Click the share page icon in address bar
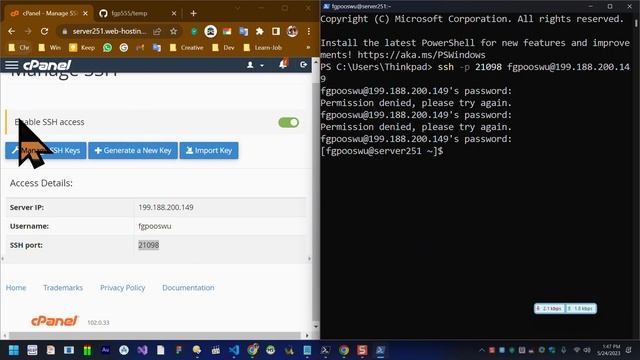 click(157, 31)
